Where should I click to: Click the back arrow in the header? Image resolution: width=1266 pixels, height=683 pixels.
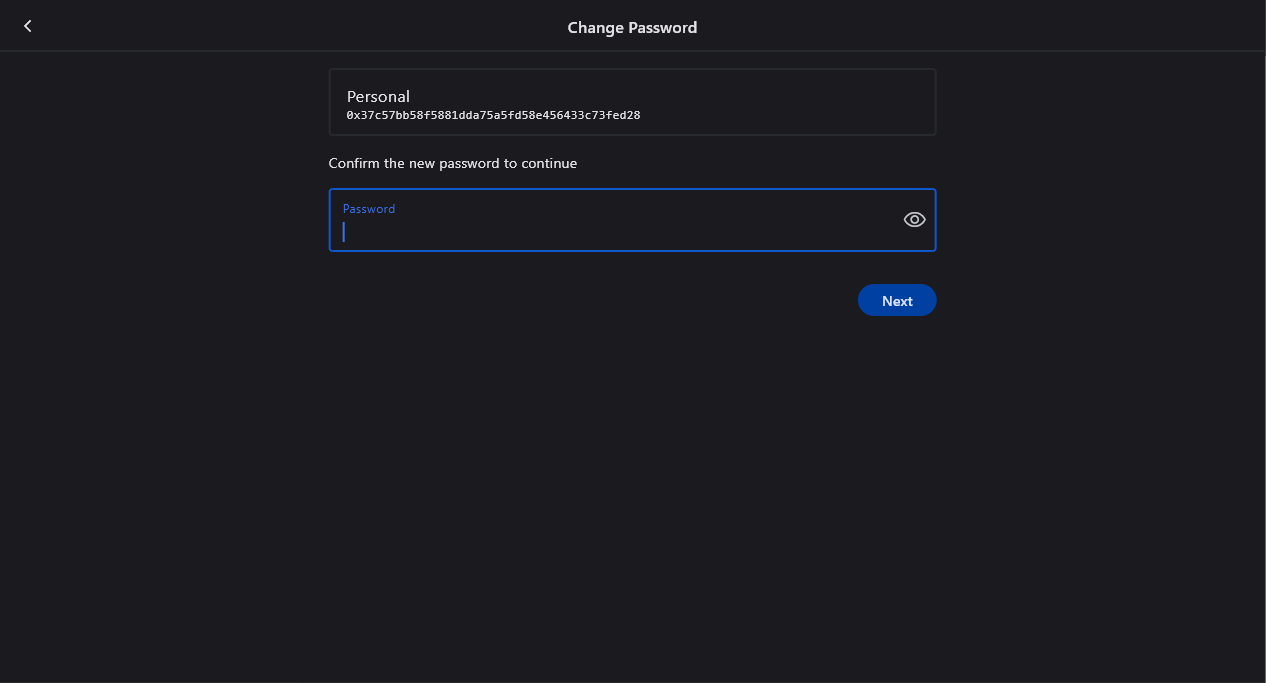click(x=28, y=26)
